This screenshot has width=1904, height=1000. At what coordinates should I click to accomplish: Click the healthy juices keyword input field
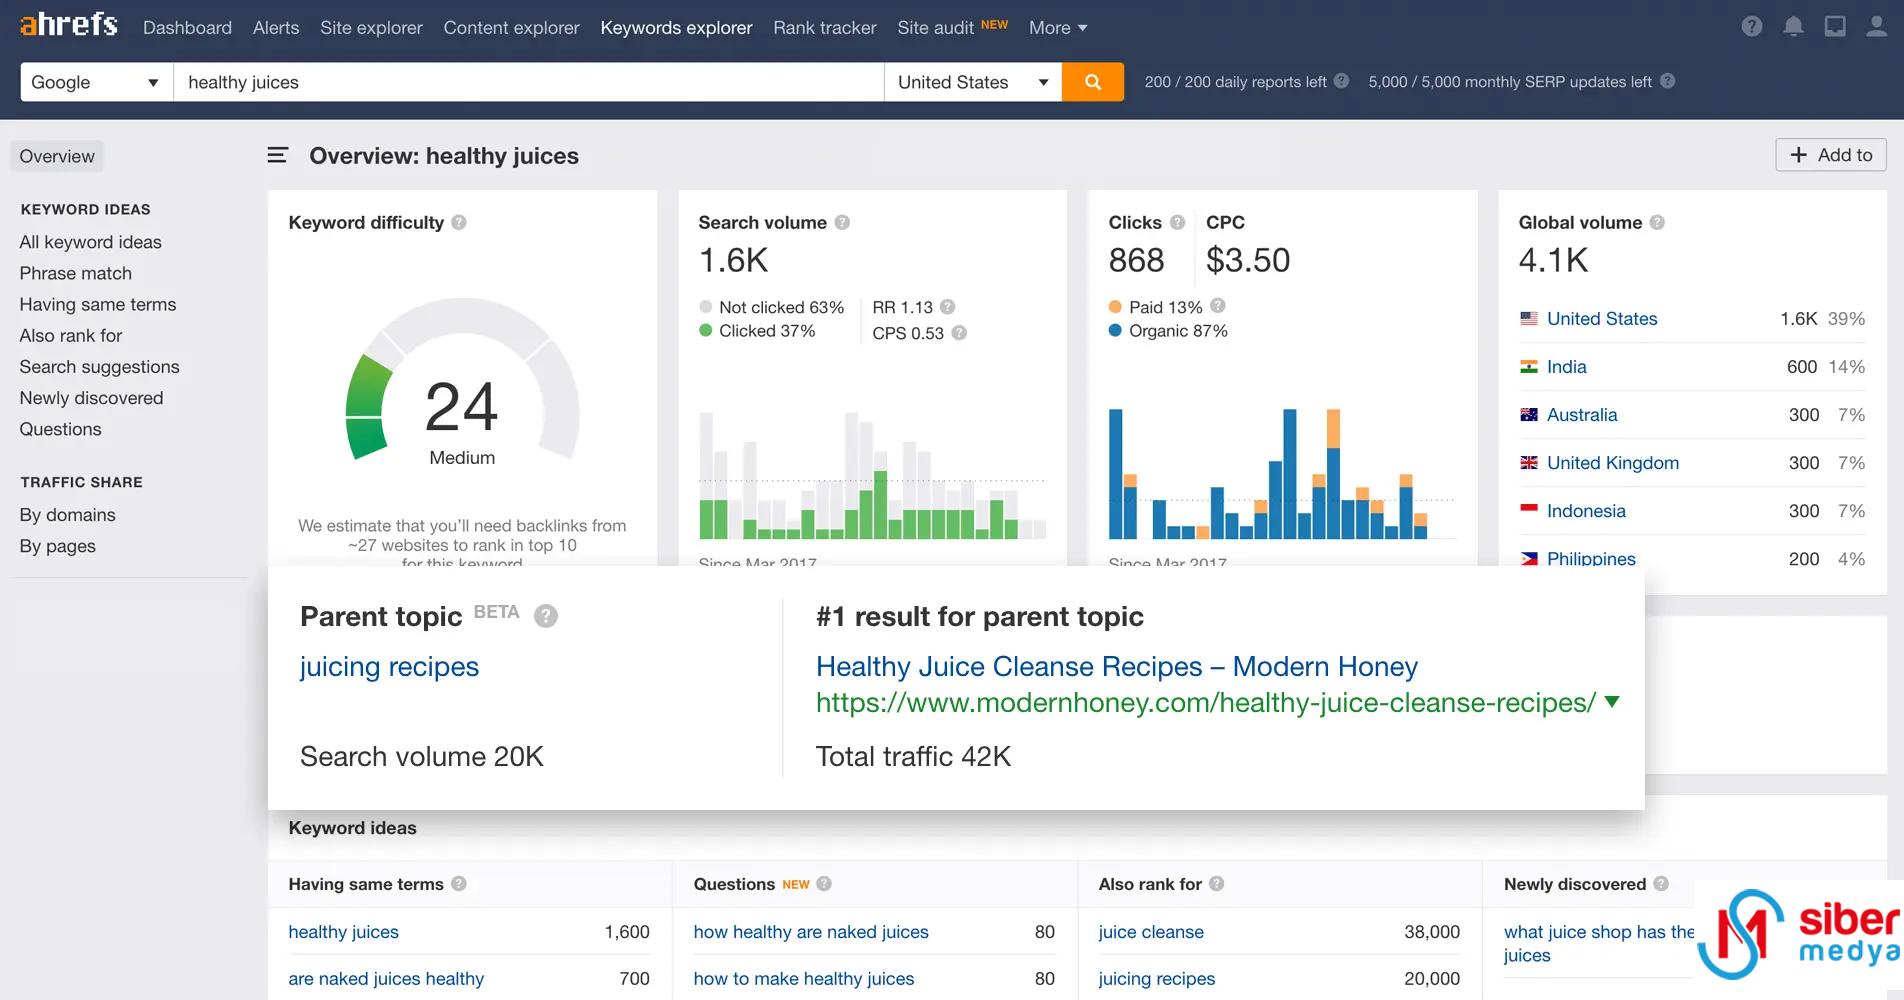click(529, 82)
